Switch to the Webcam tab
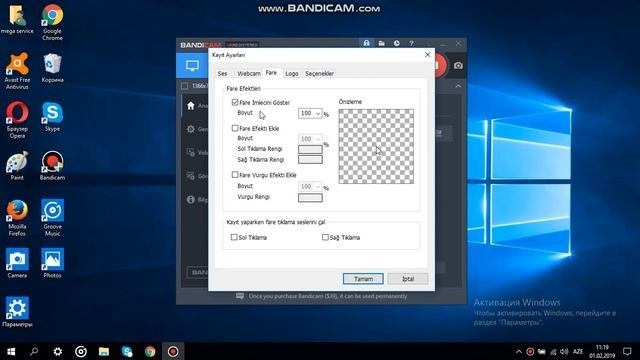The width and height of the screenshot is (640, 360). (x=249, y=73)
